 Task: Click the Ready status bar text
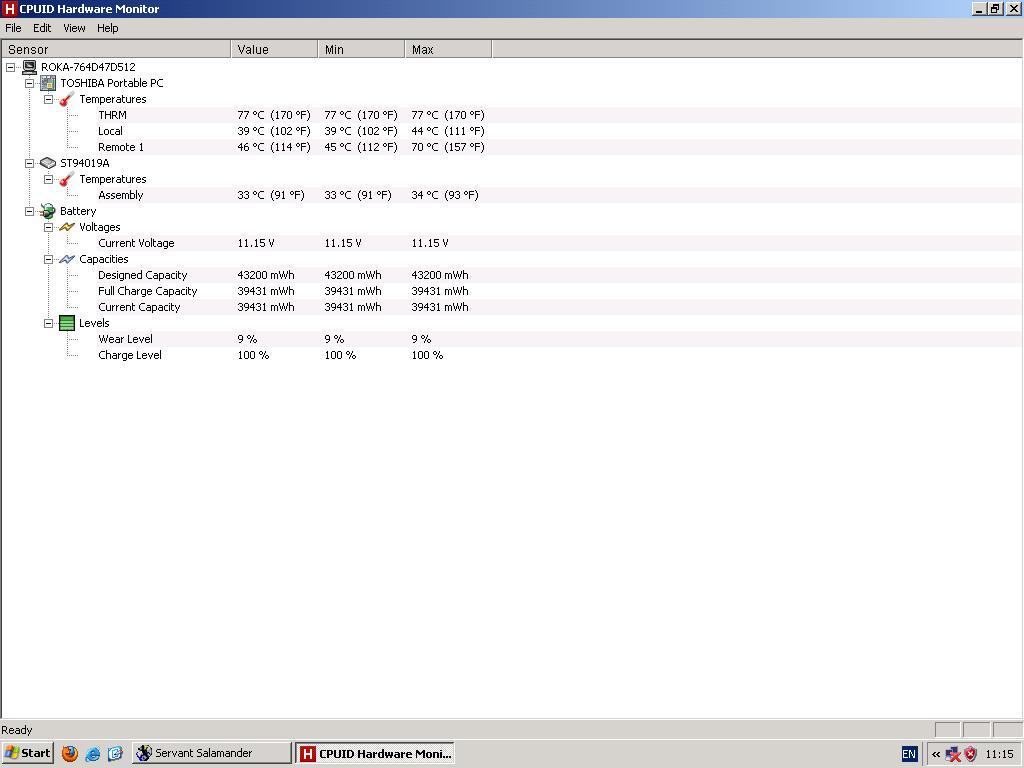[x=16, y=730]
